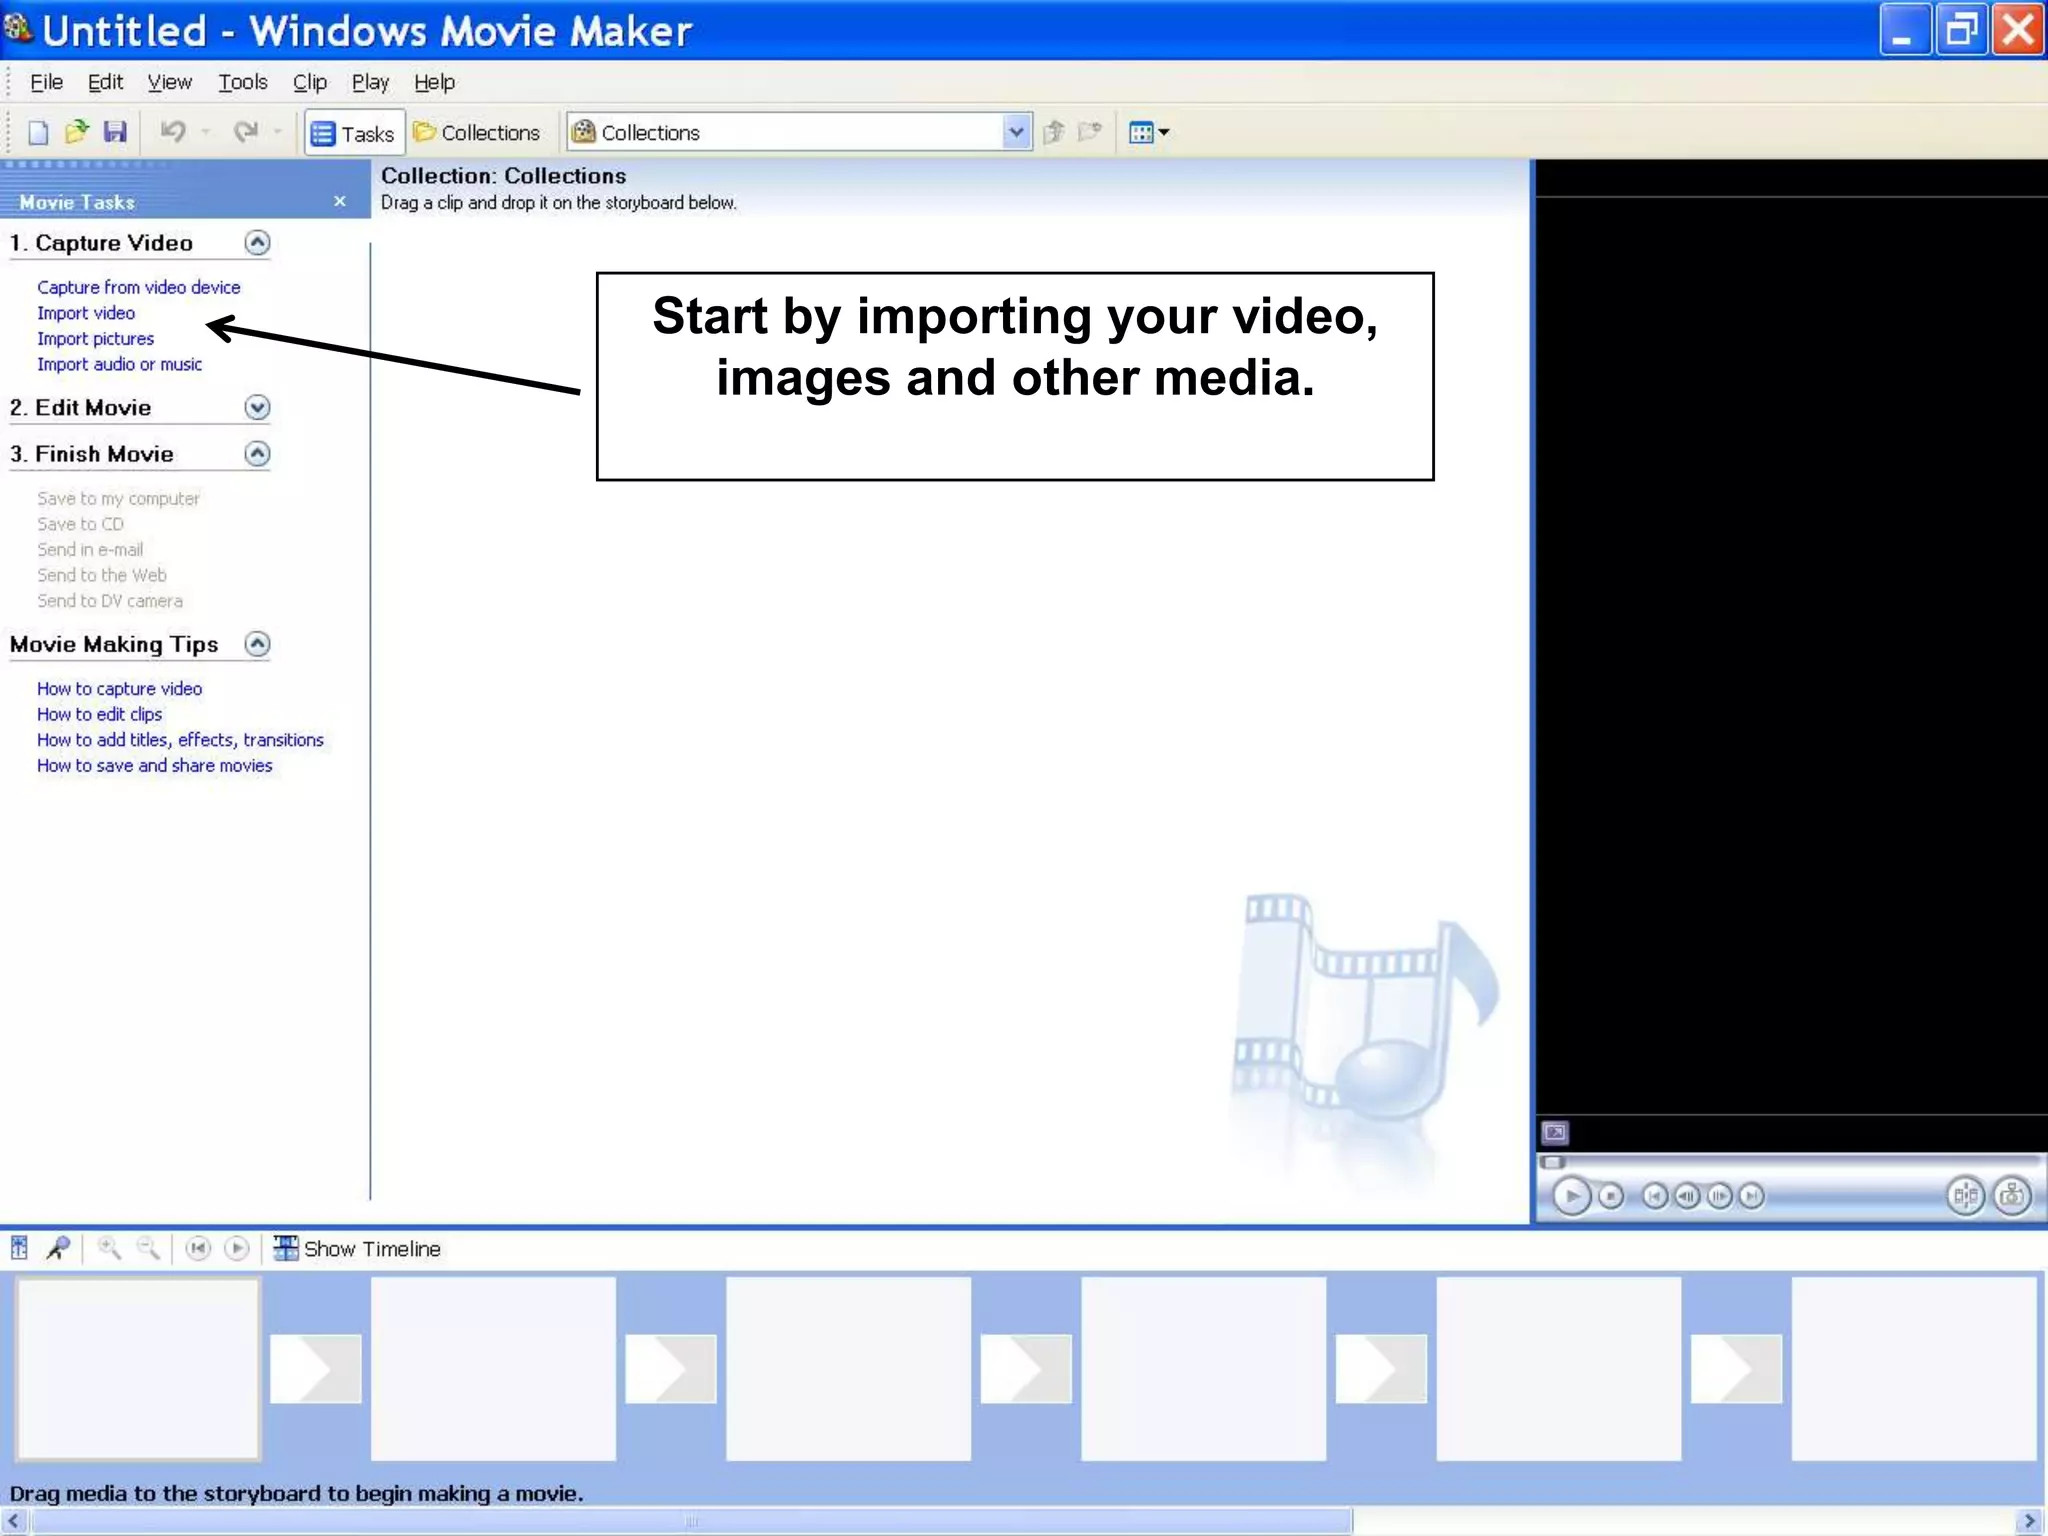Open the Redo history dropdown arrow
Screen dimensions: 2048x1536
(278, 132)
